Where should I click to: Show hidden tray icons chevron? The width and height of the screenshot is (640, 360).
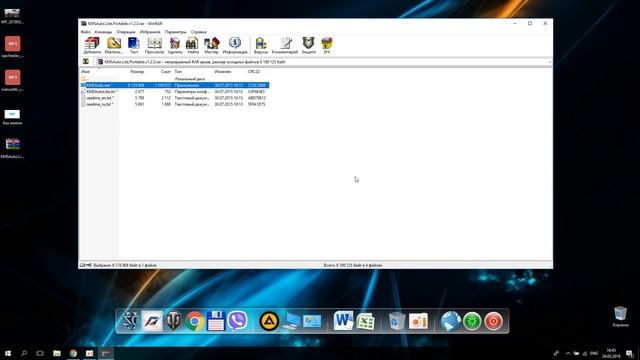pos(568,353)
